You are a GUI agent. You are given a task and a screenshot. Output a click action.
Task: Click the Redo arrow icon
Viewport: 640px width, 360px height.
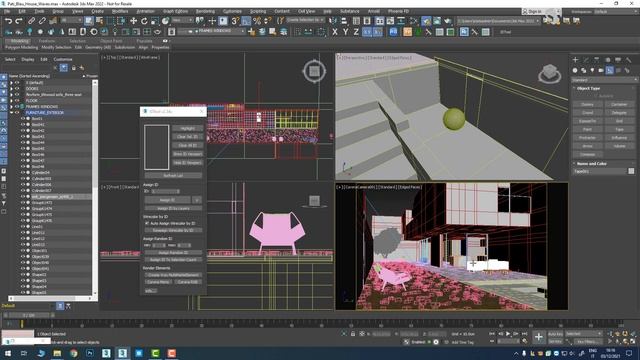[x=19, y=21]
